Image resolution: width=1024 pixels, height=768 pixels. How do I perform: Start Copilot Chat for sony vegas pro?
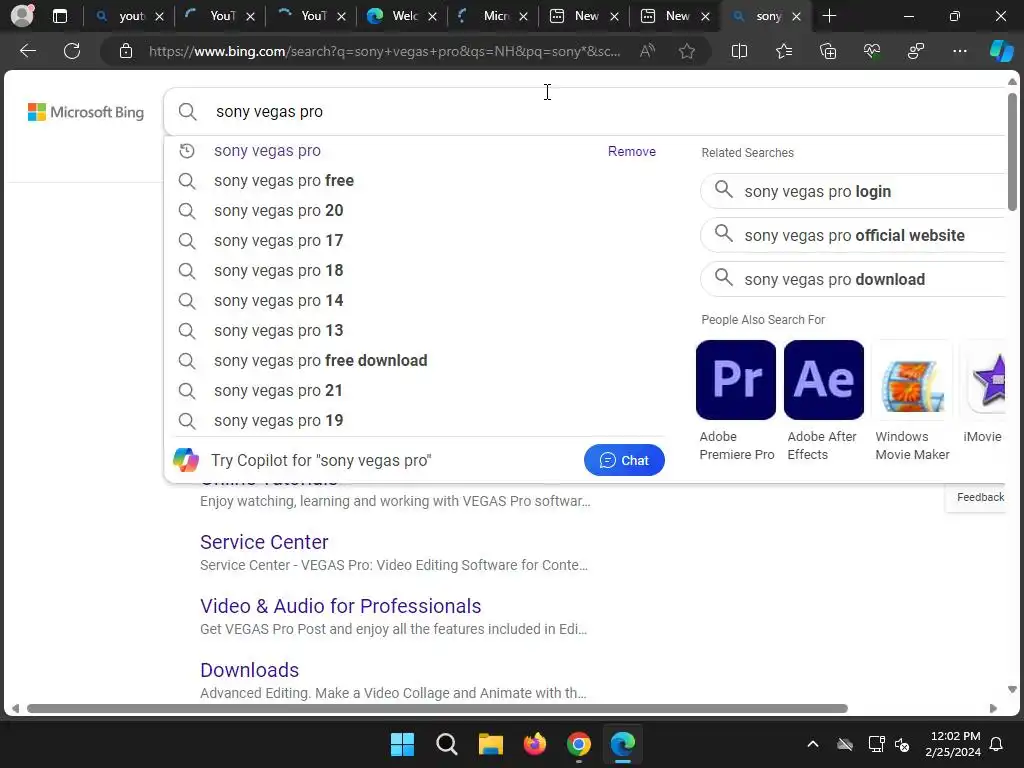pyautogui.click(x=624, y=460)
